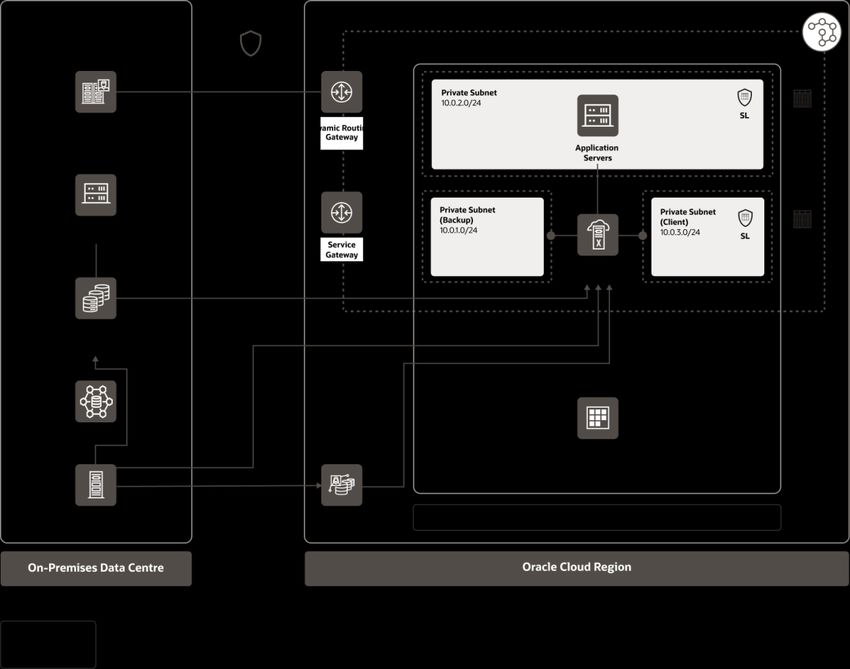Viewport: 850px width, 669px height.
Task: Click the security list shield in 10.0.2.0/24 subnet
Action: (x=744, y=98)
